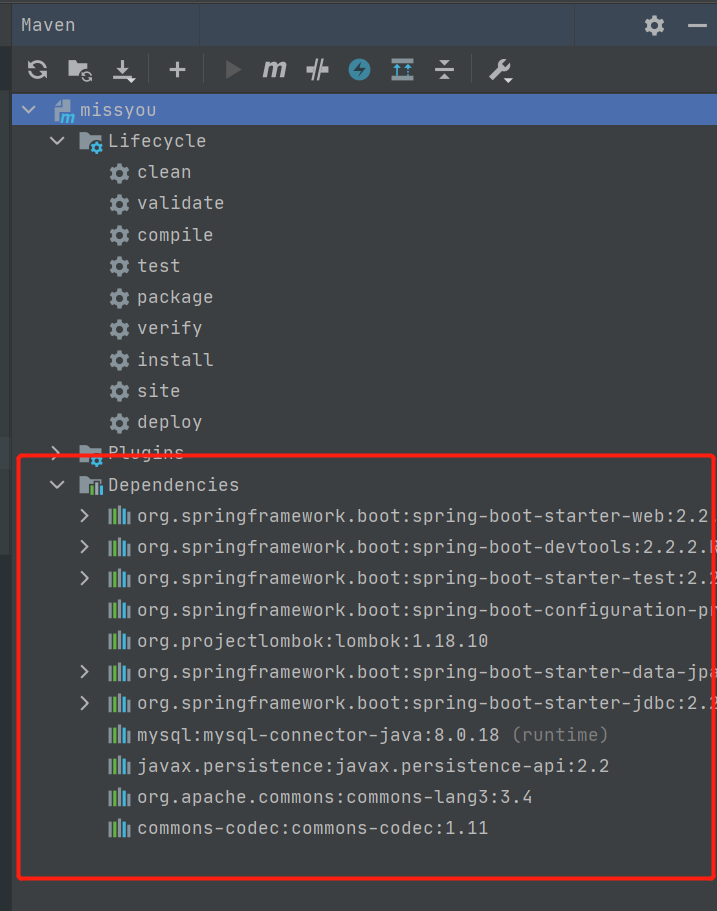Open Maven Settings wrench icon

(x=500, y=70)
